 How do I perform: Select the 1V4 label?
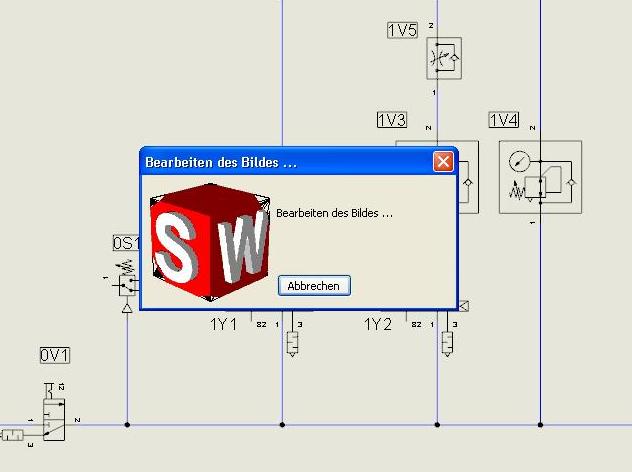[x=504, y=120]
